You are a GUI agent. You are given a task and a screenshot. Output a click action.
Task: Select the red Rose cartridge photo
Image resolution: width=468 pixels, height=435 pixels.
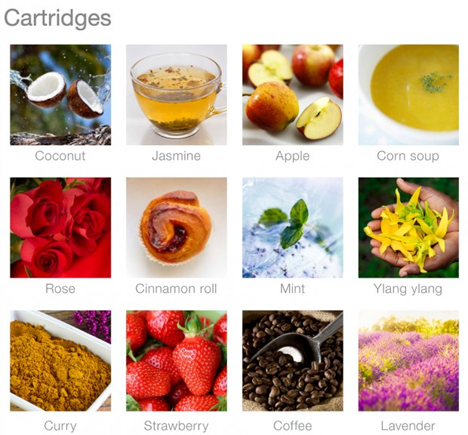point(60,228)
